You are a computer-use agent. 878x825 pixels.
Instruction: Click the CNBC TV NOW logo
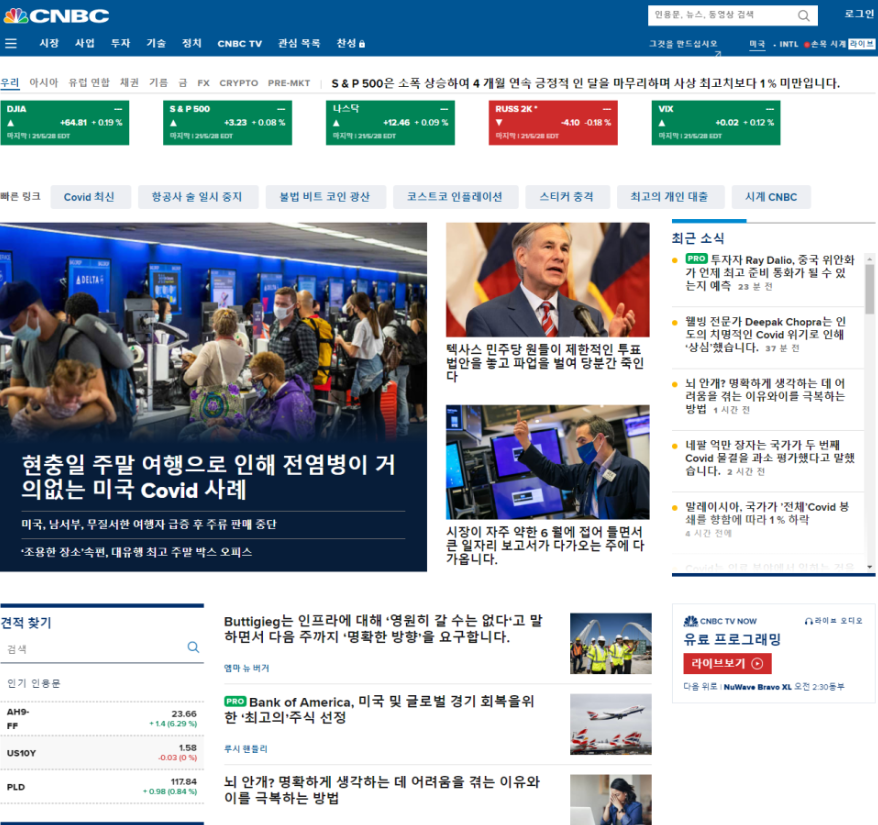coord(720,621)
